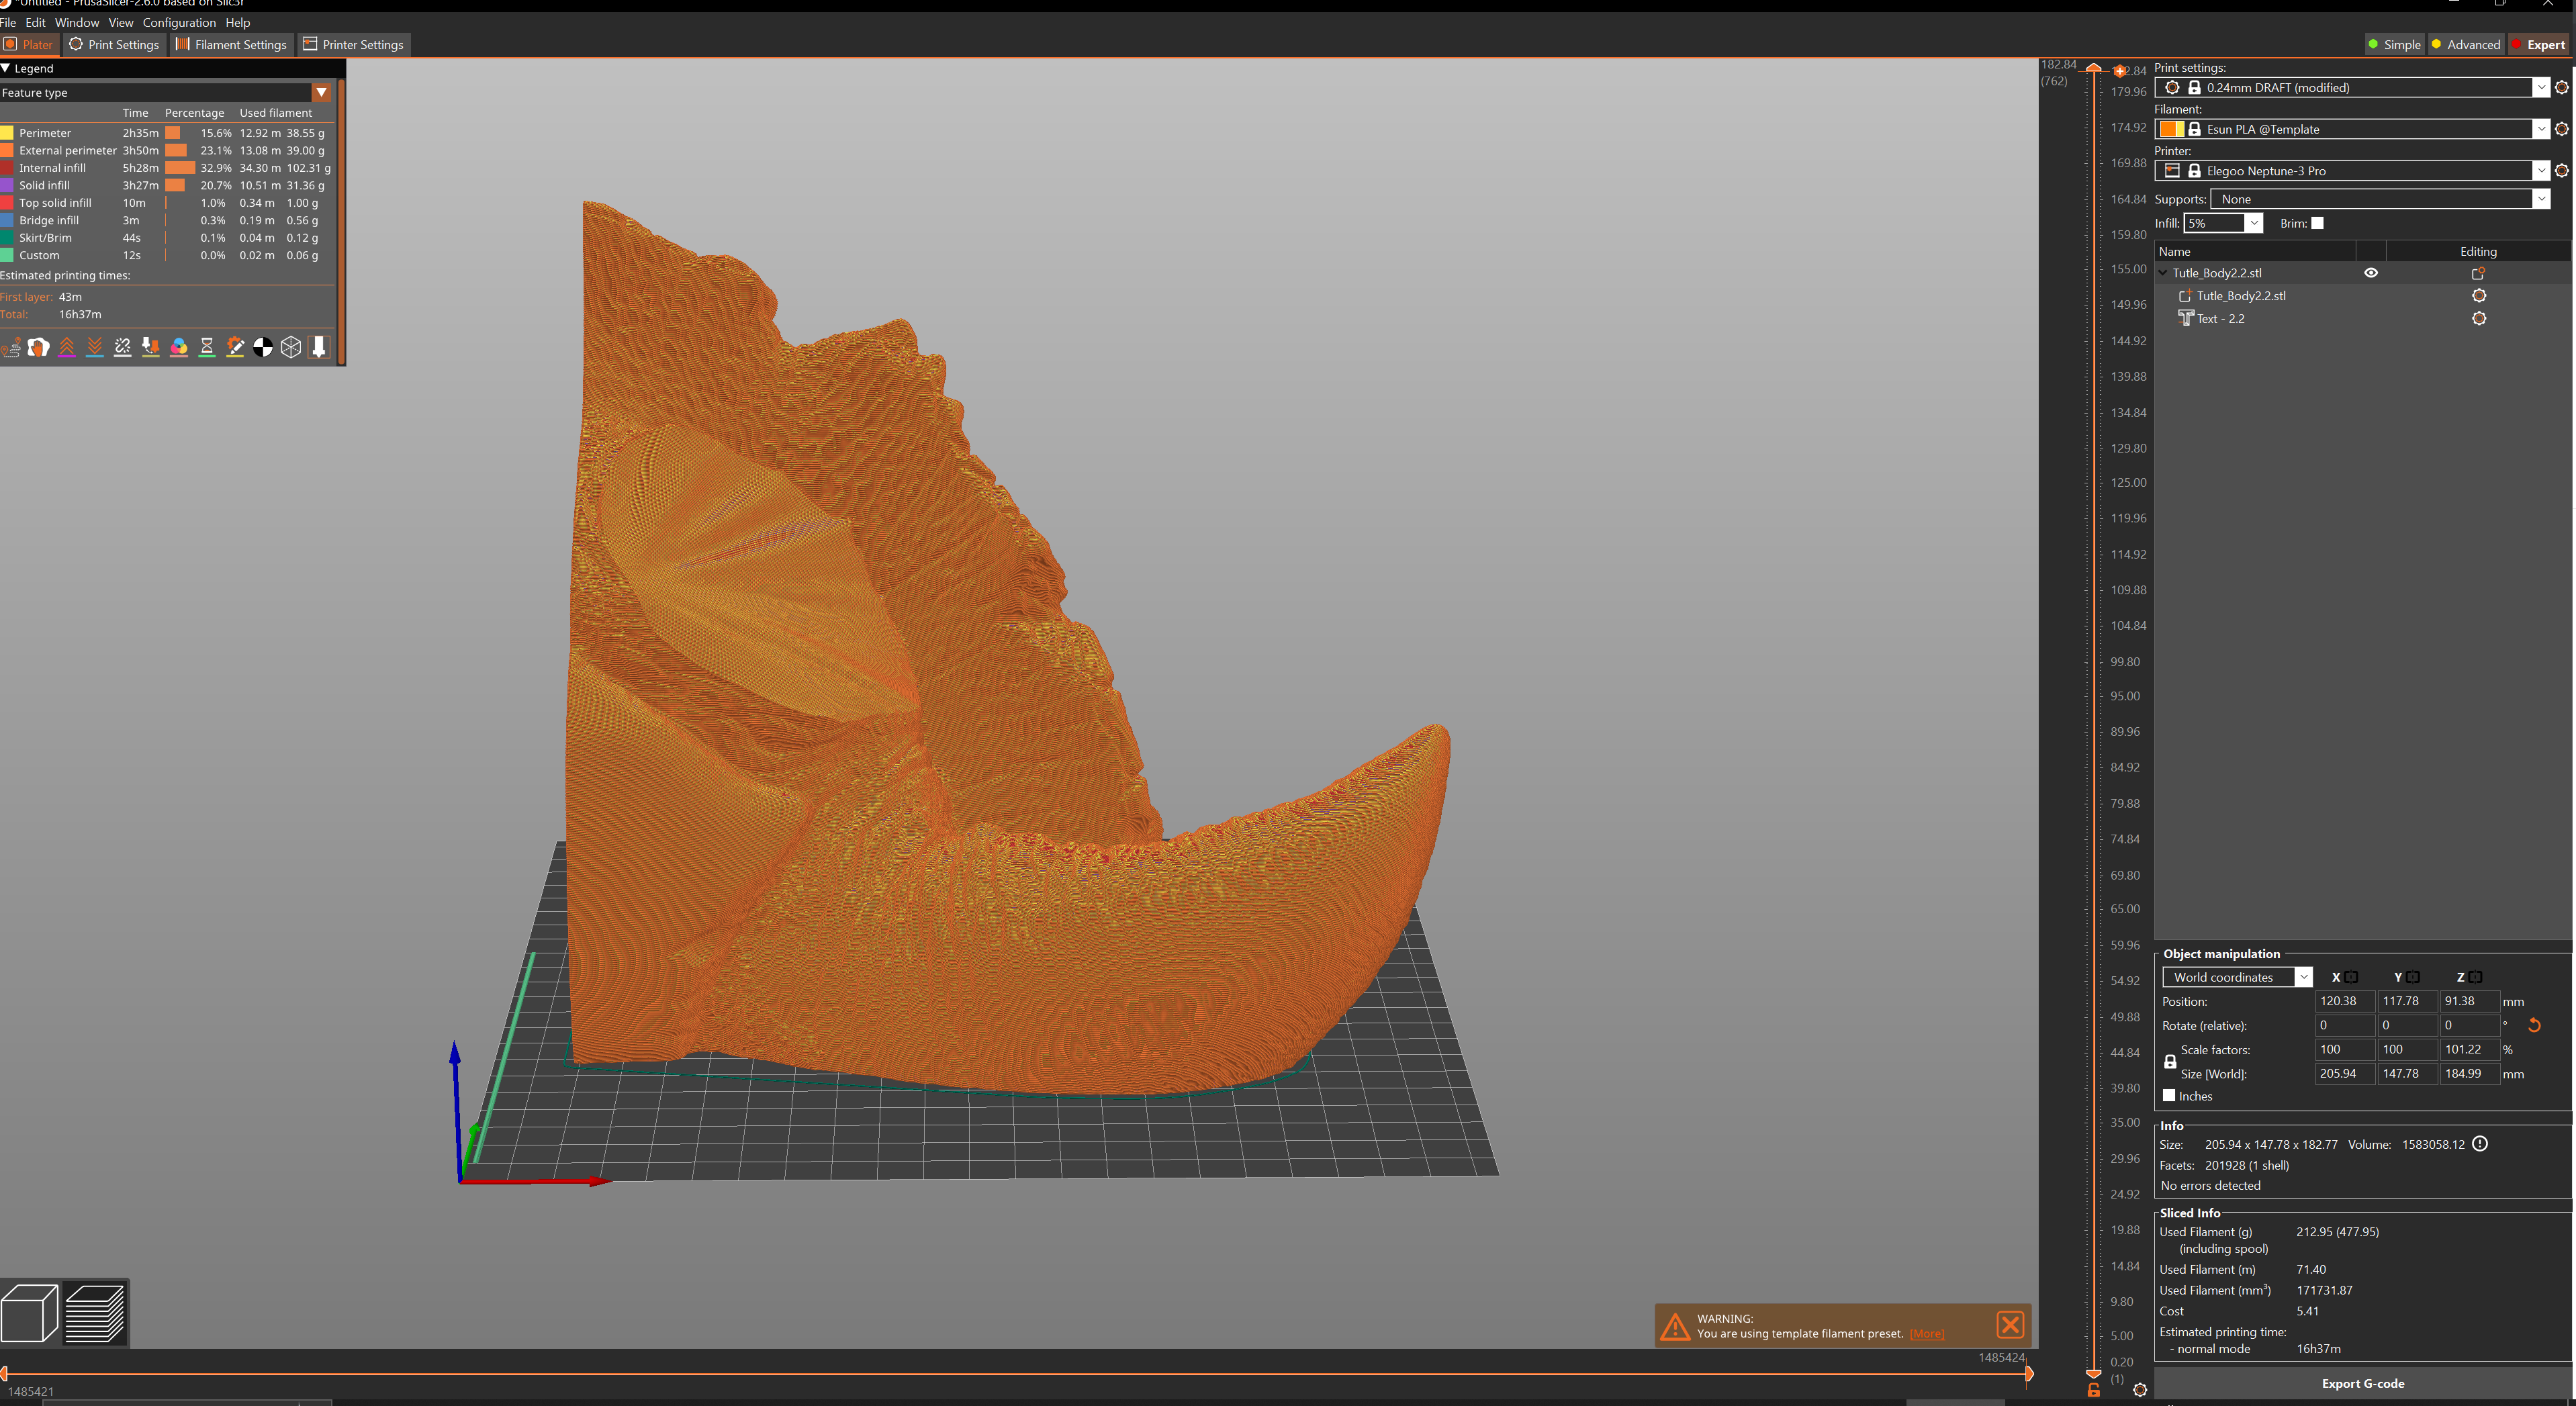Toggle scale factors uniform lock
This screenshot has width=2576, height=1406.
(2170, 1062)
